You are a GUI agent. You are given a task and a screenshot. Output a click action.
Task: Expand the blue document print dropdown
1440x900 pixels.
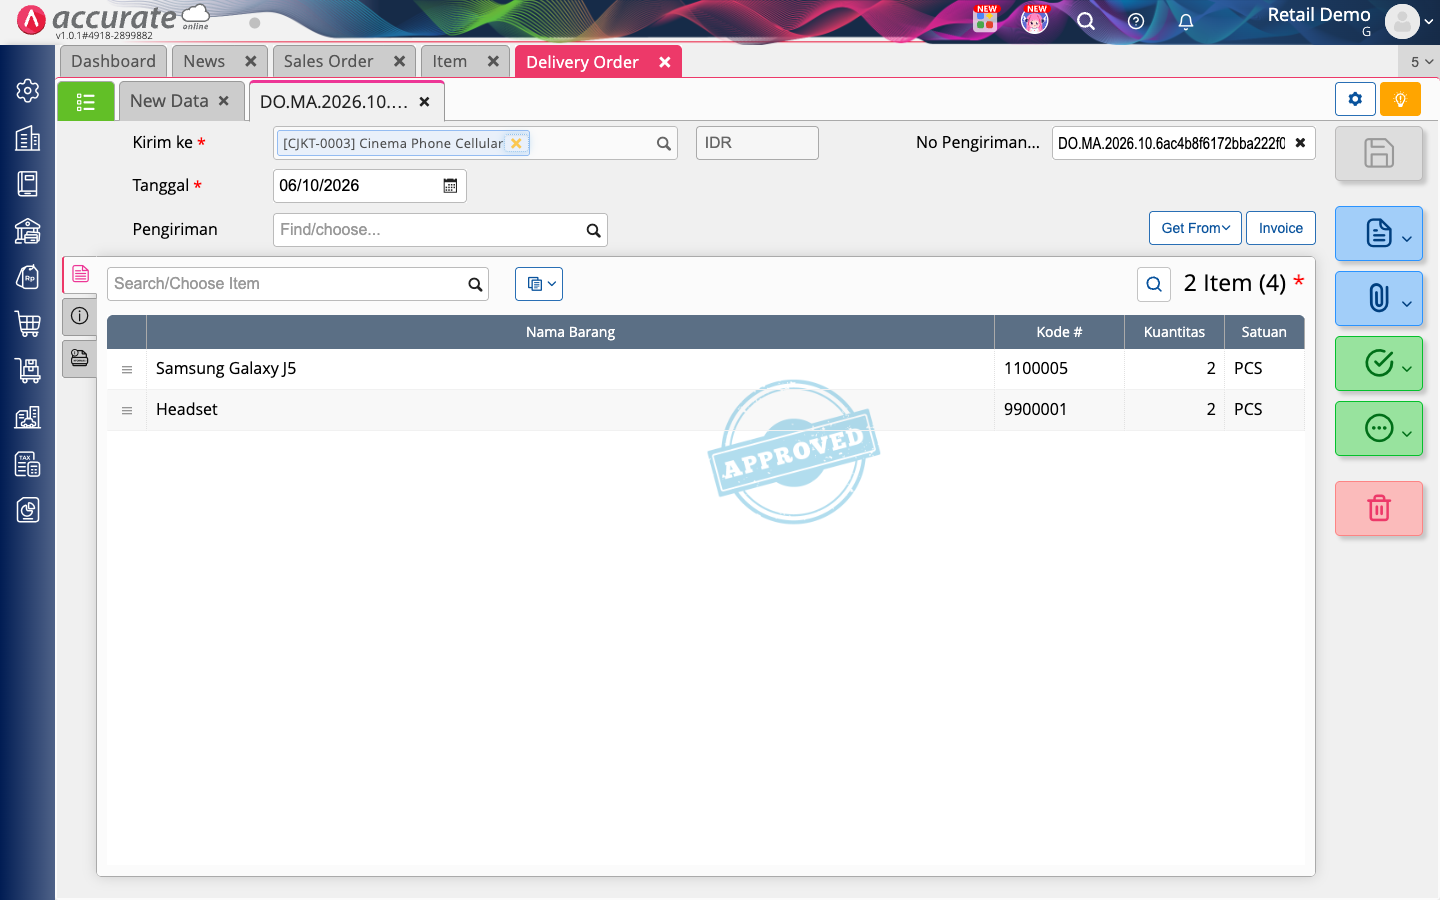(x=1379, y=234)
